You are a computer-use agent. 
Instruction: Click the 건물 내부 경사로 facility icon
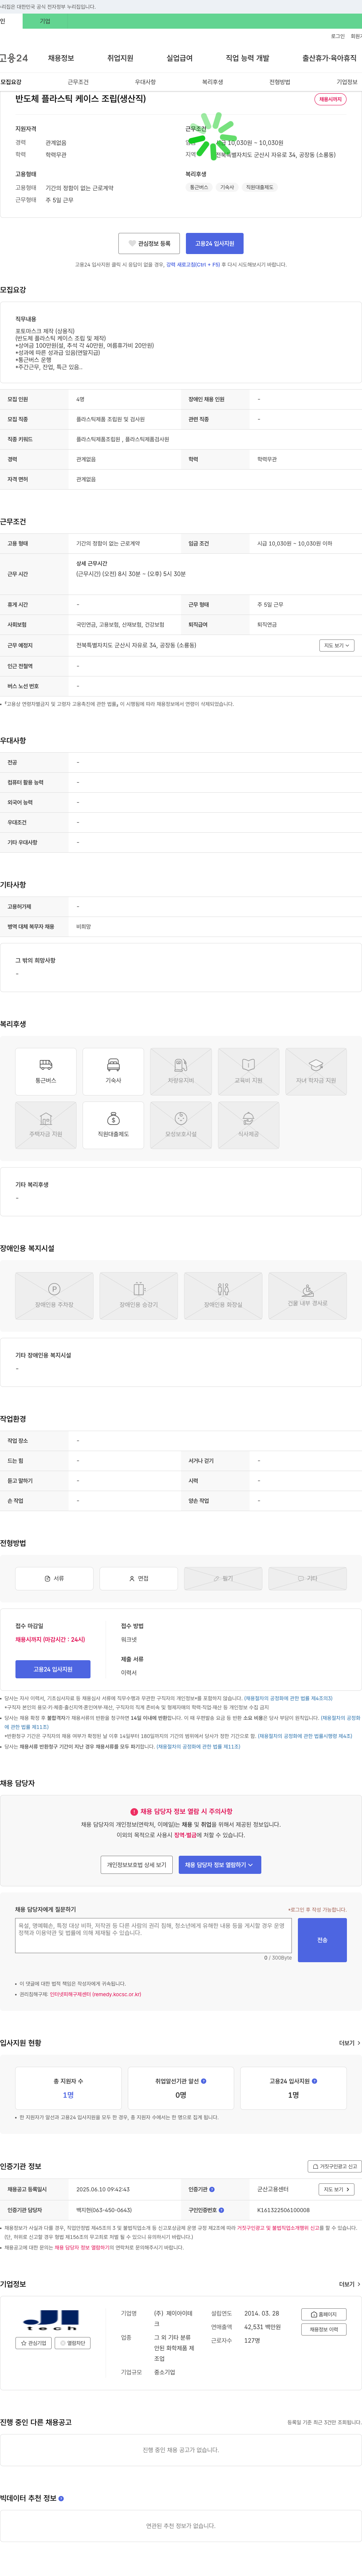(x=308, y=1295)
